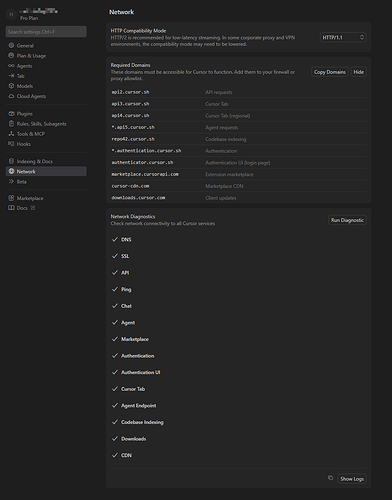
Task: Click the Codebase indexing domain description
Action: point(226,139)
